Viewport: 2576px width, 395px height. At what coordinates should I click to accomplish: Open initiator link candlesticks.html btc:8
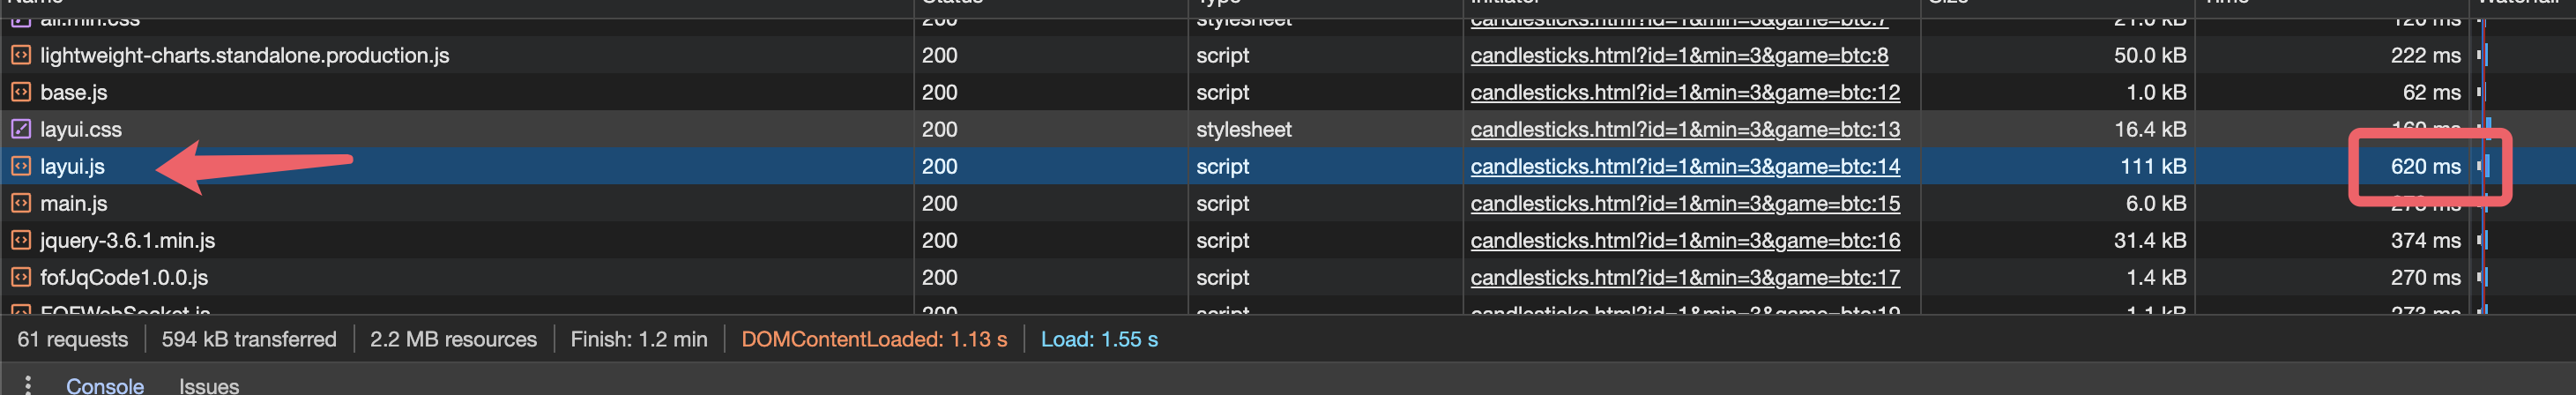tap(1679, 55)
